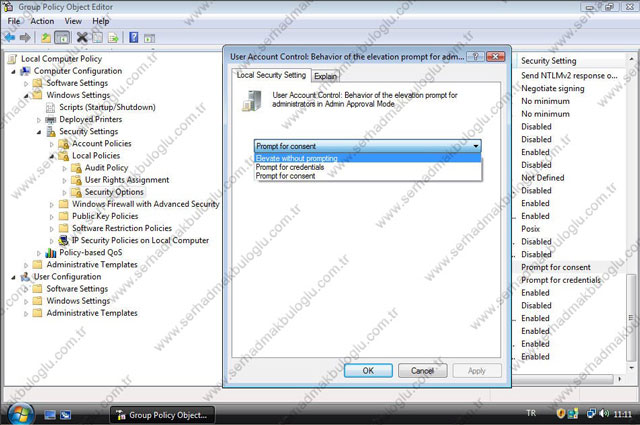This screenshot has width=640, height=425.
Task: Expand the Account Policies tree node
Action: coord(52,144)
